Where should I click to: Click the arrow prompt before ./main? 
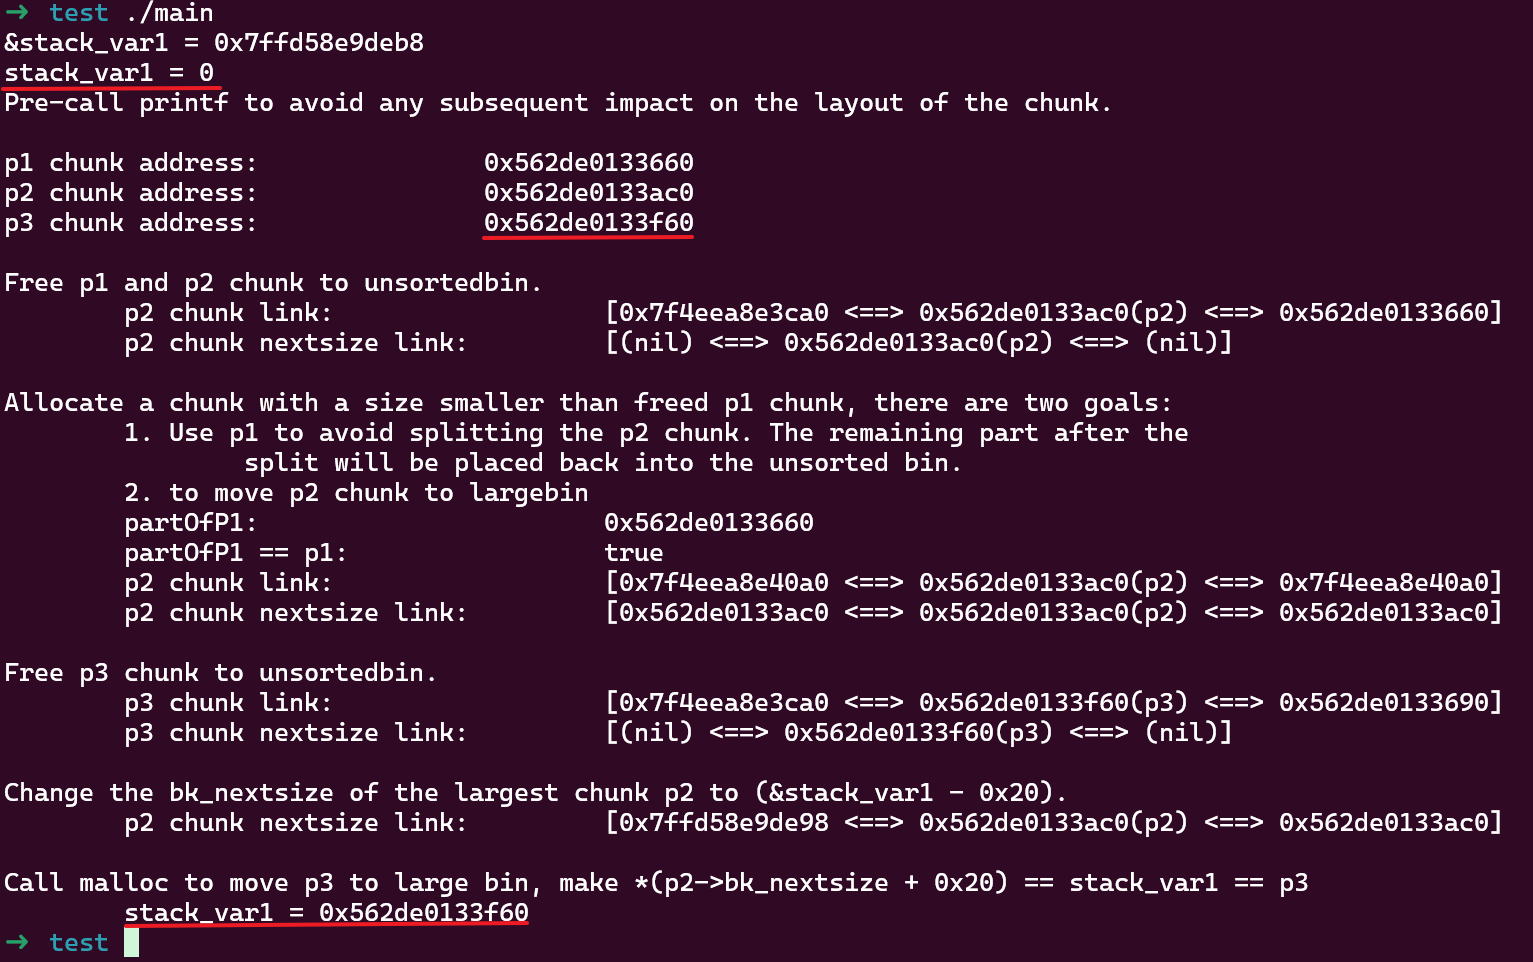[17, 13]
